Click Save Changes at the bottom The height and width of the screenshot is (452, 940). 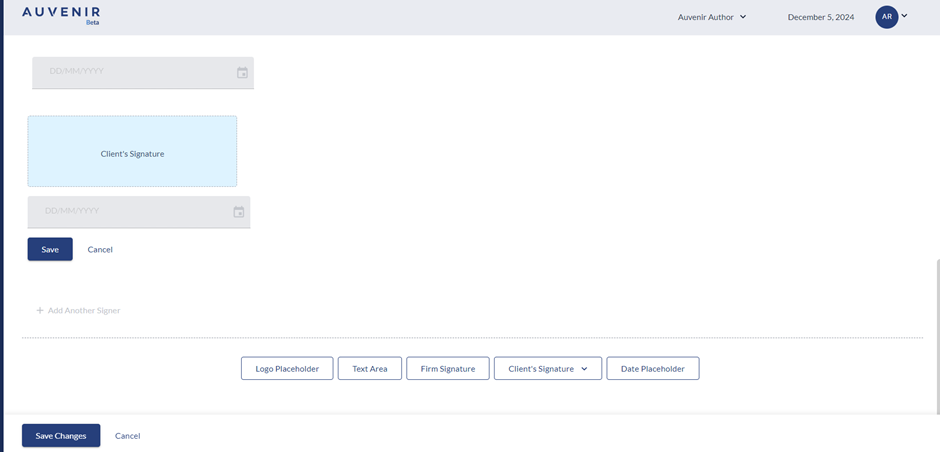61,436
